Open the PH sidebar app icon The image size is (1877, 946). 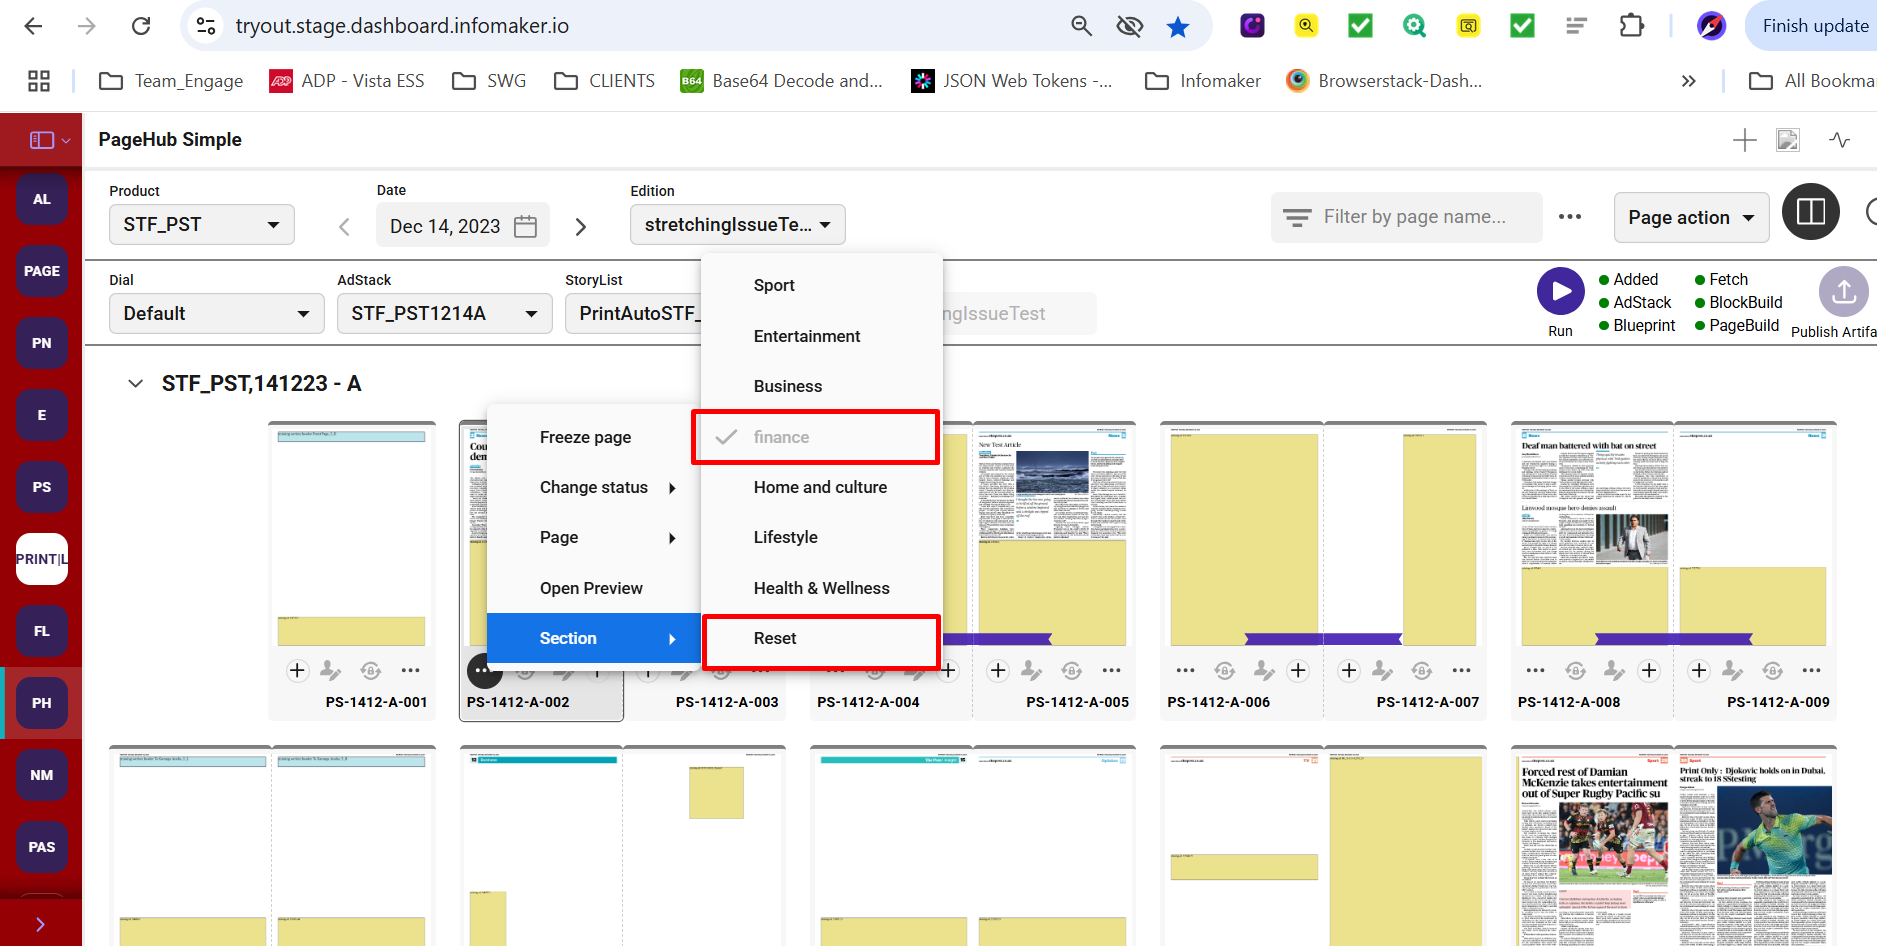[x=41, y=703]
